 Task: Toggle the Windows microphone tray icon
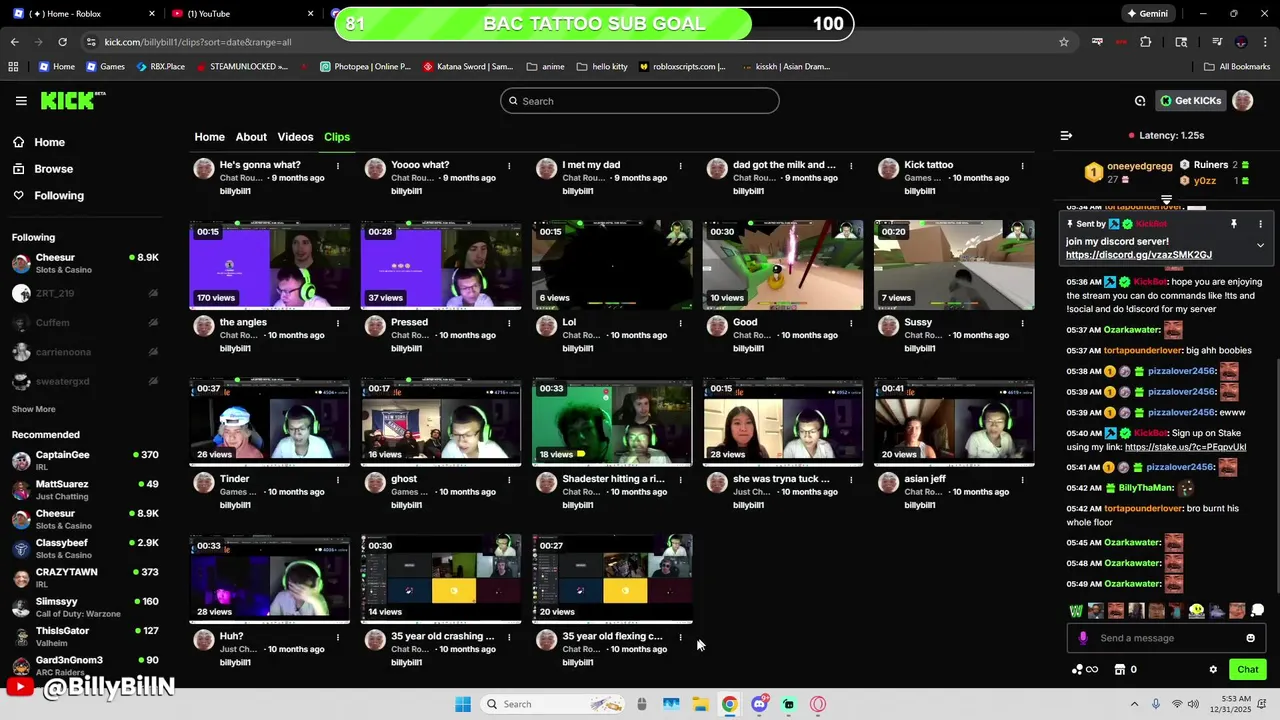click(1156, 704)
